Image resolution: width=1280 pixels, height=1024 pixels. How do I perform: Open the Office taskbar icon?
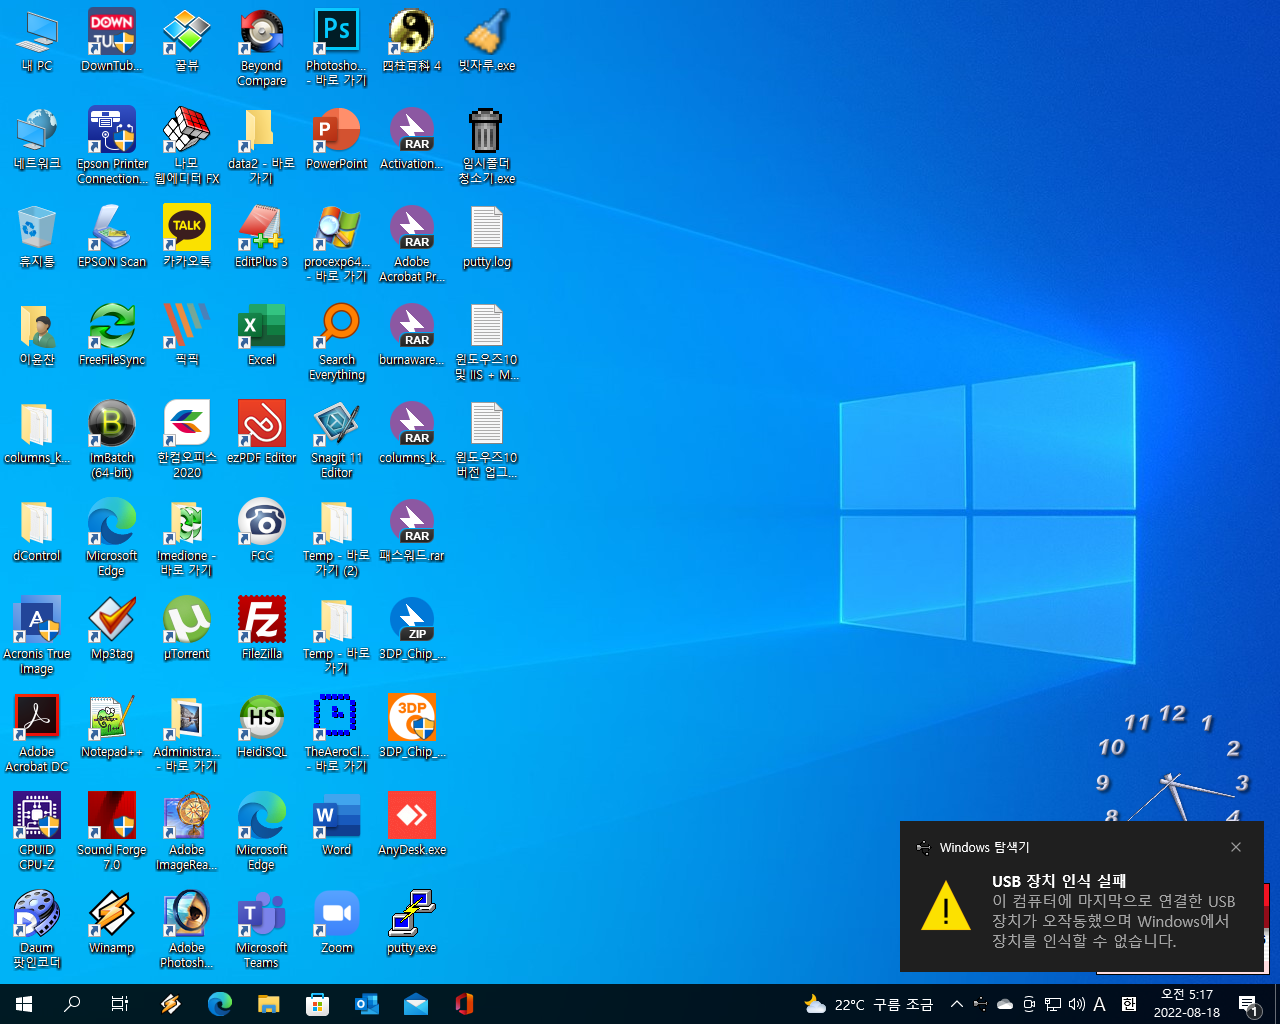[x=464, y=1004]
